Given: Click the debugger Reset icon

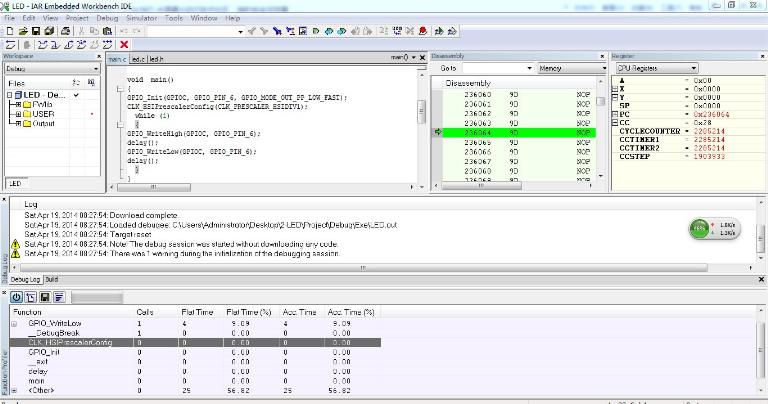Looking at the screenshot, I should (10, 45).
